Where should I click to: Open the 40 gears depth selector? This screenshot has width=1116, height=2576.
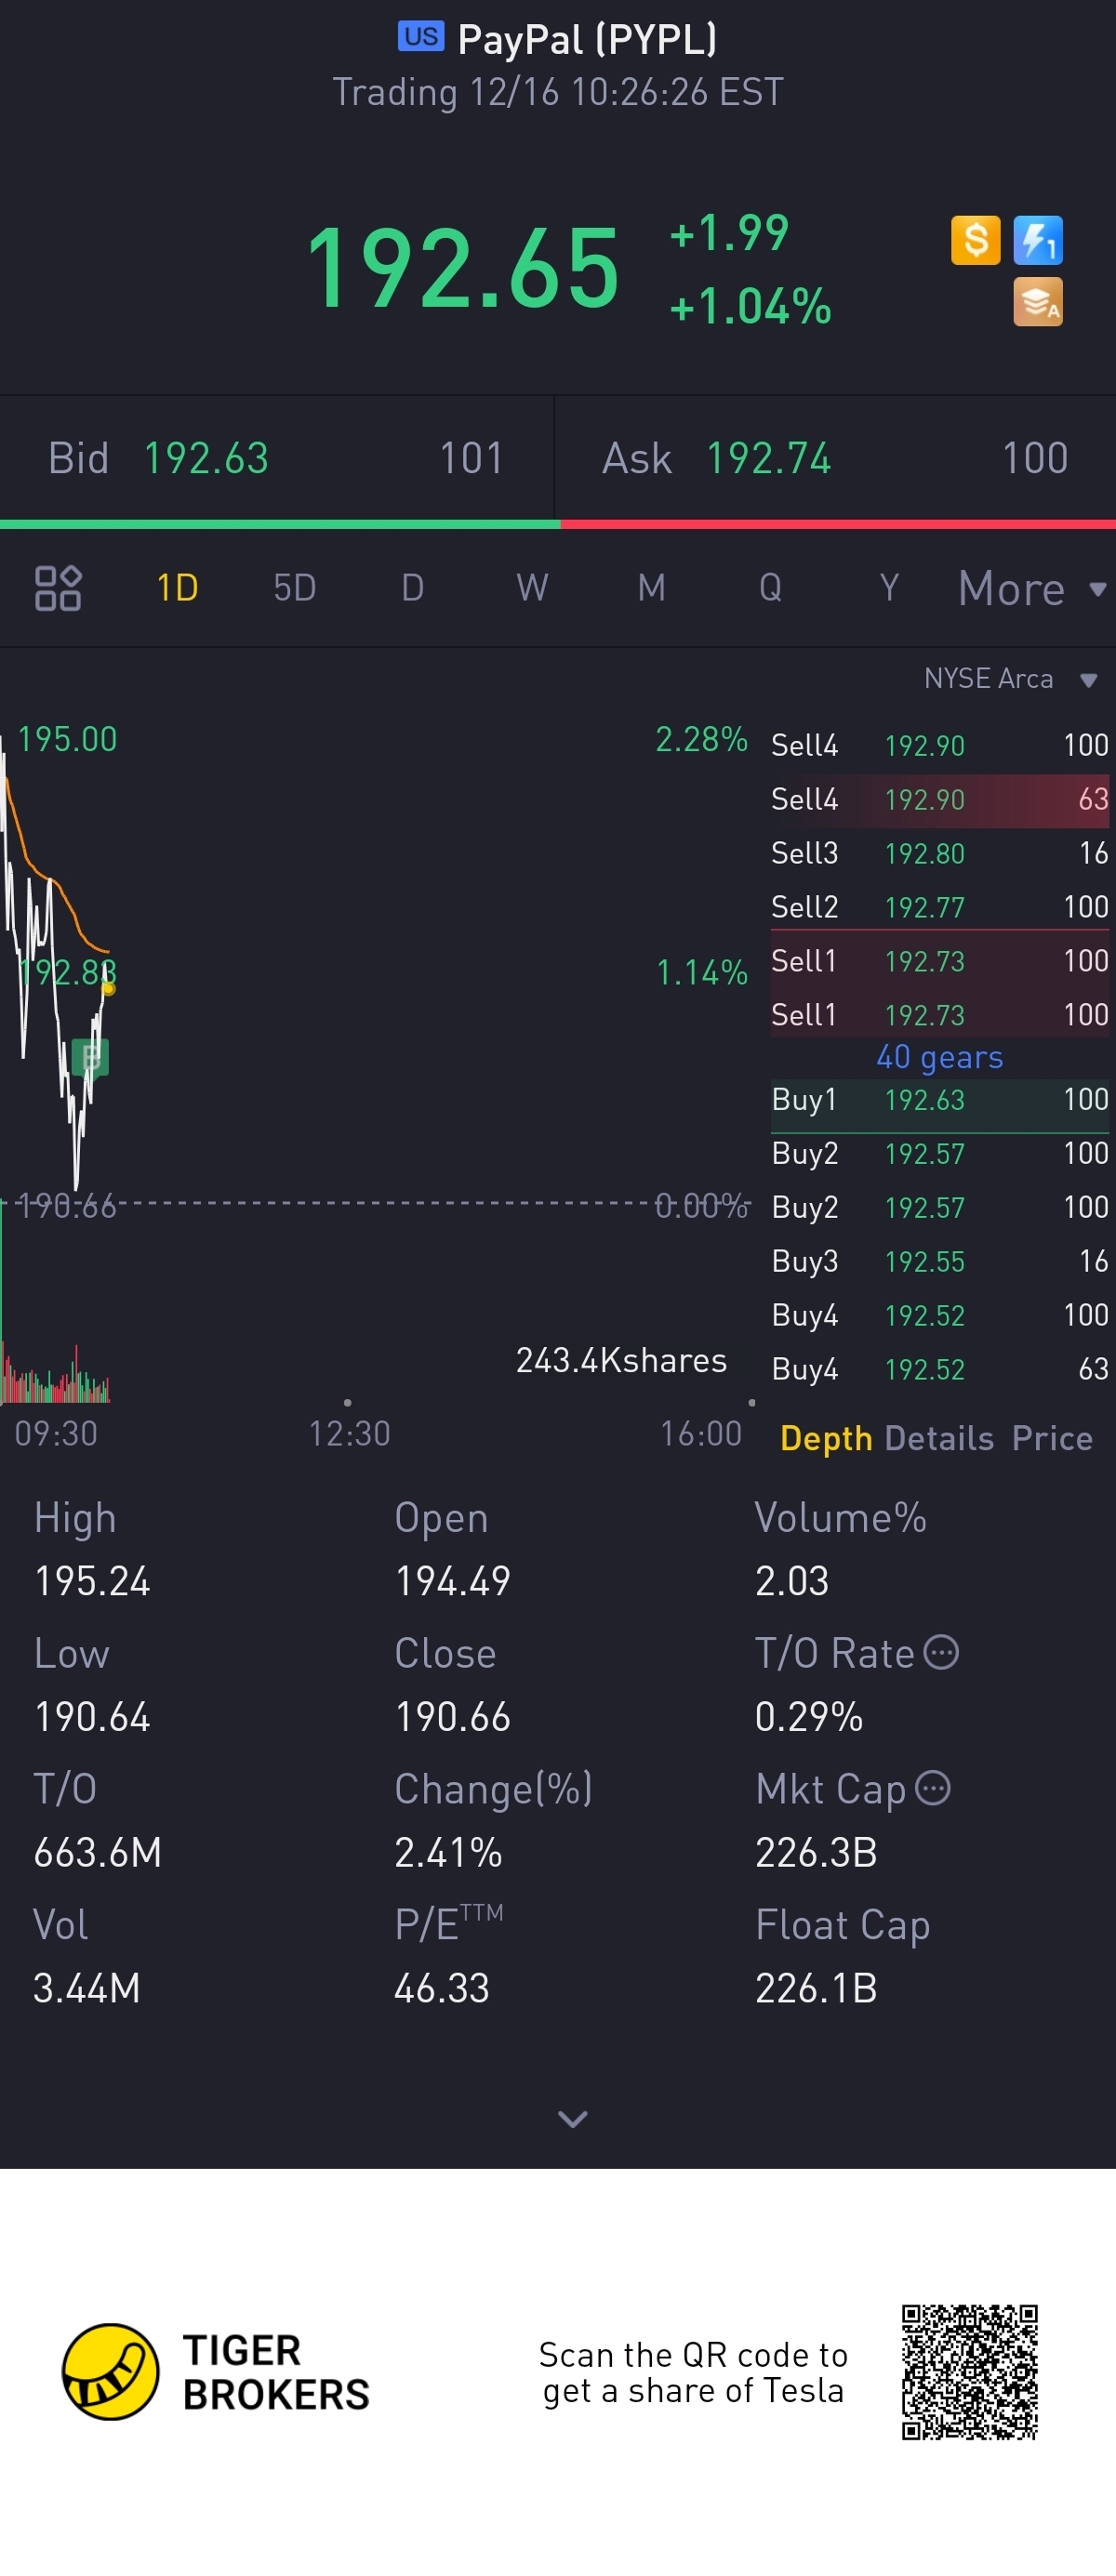click(940, 1057)
